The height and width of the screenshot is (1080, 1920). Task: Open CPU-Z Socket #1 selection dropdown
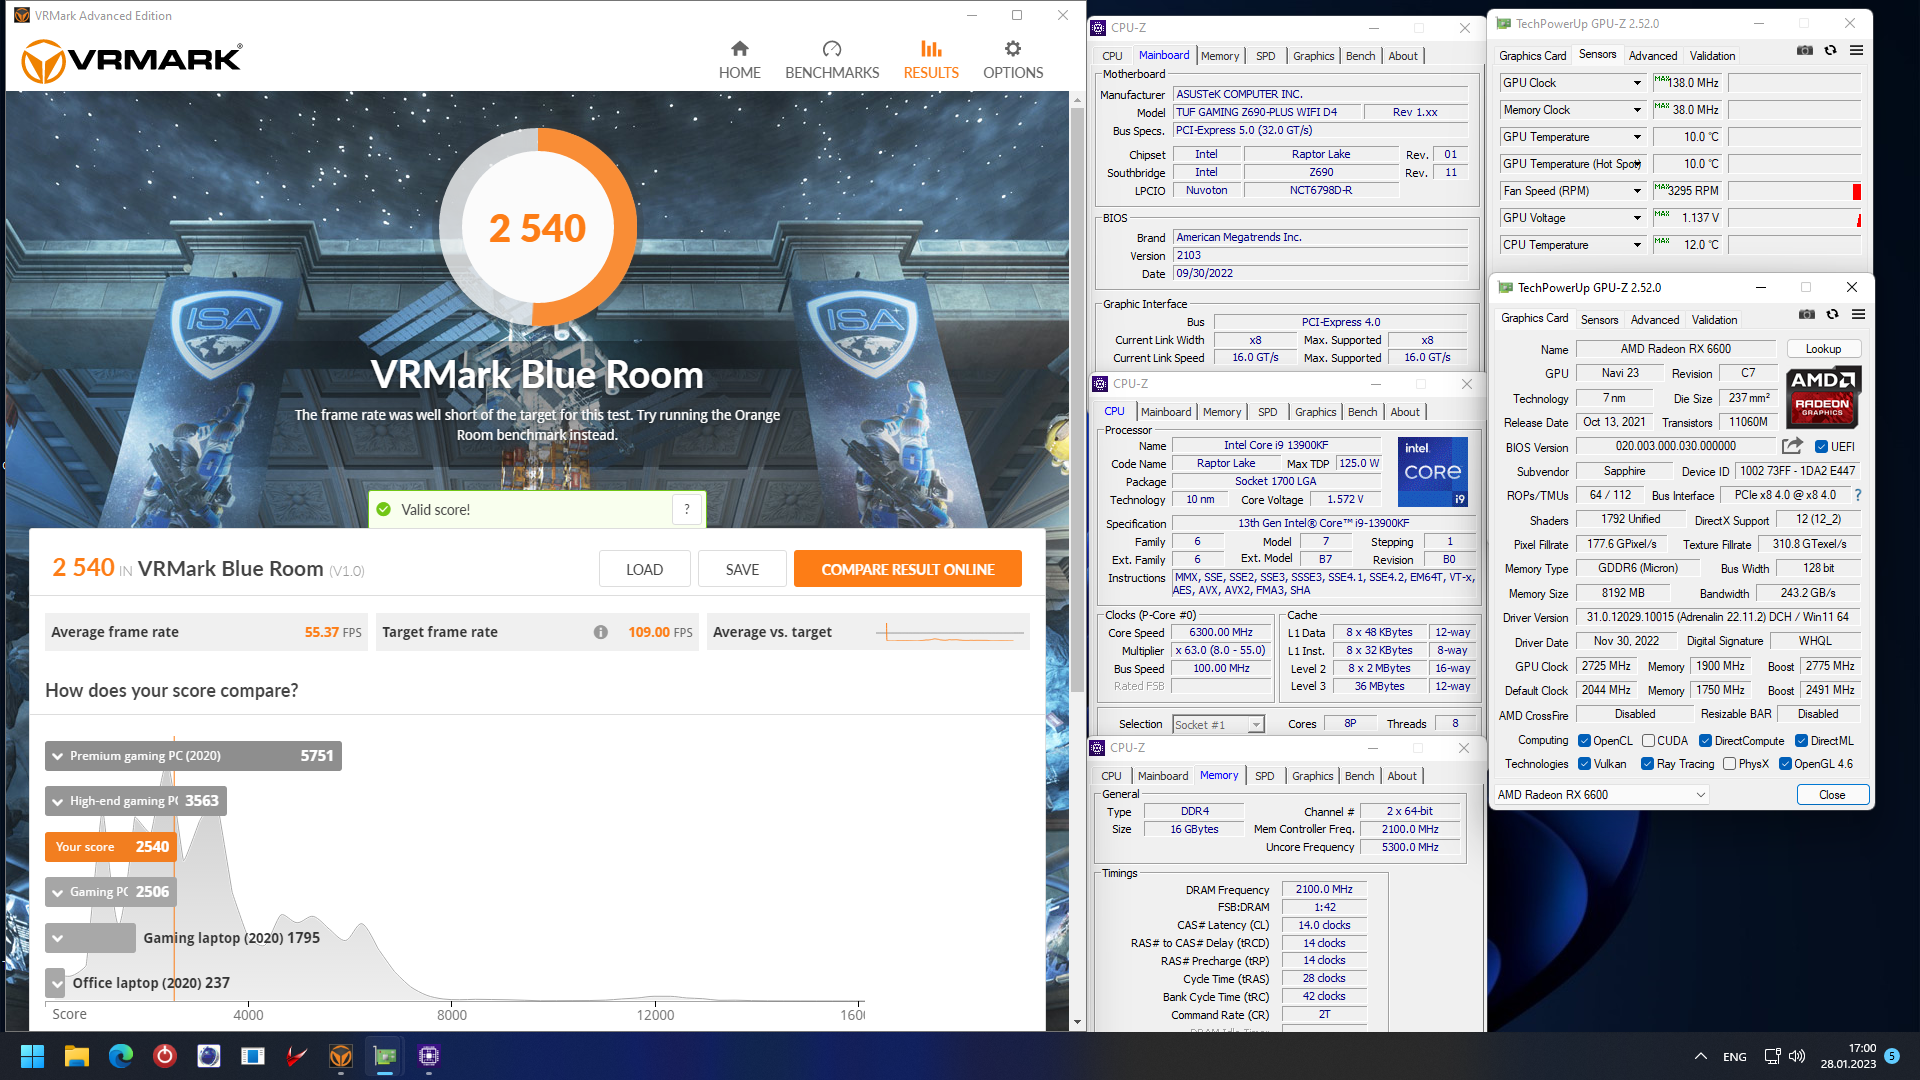pyautogui.click(x=1218, y=724)
